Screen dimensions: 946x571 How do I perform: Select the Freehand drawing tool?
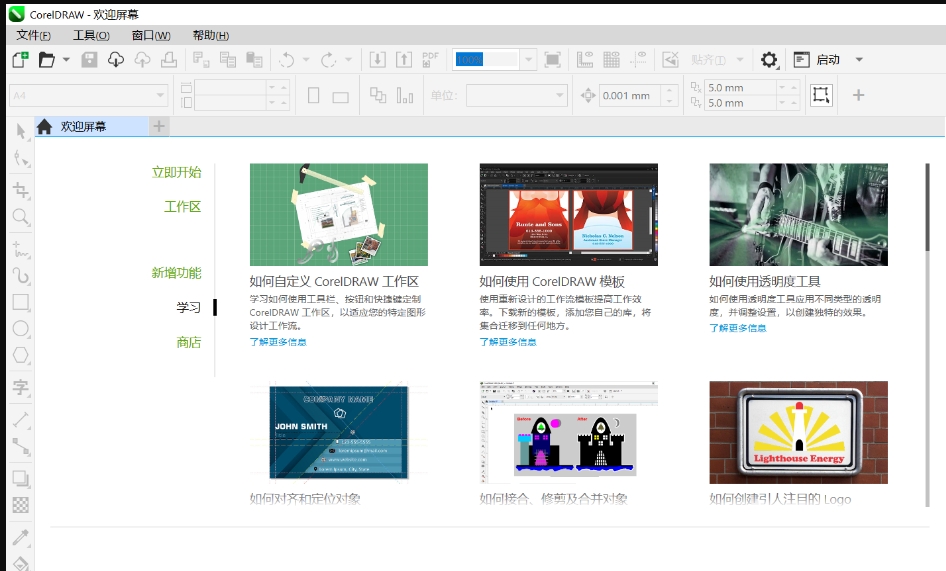click(x=21, y=249)
